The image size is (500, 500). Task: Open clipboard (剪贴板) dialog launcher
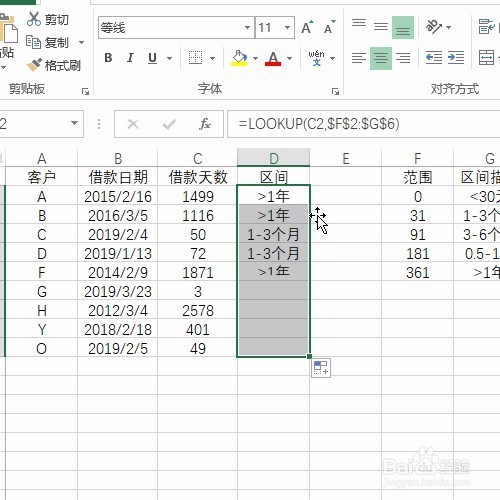pos(85,91)
